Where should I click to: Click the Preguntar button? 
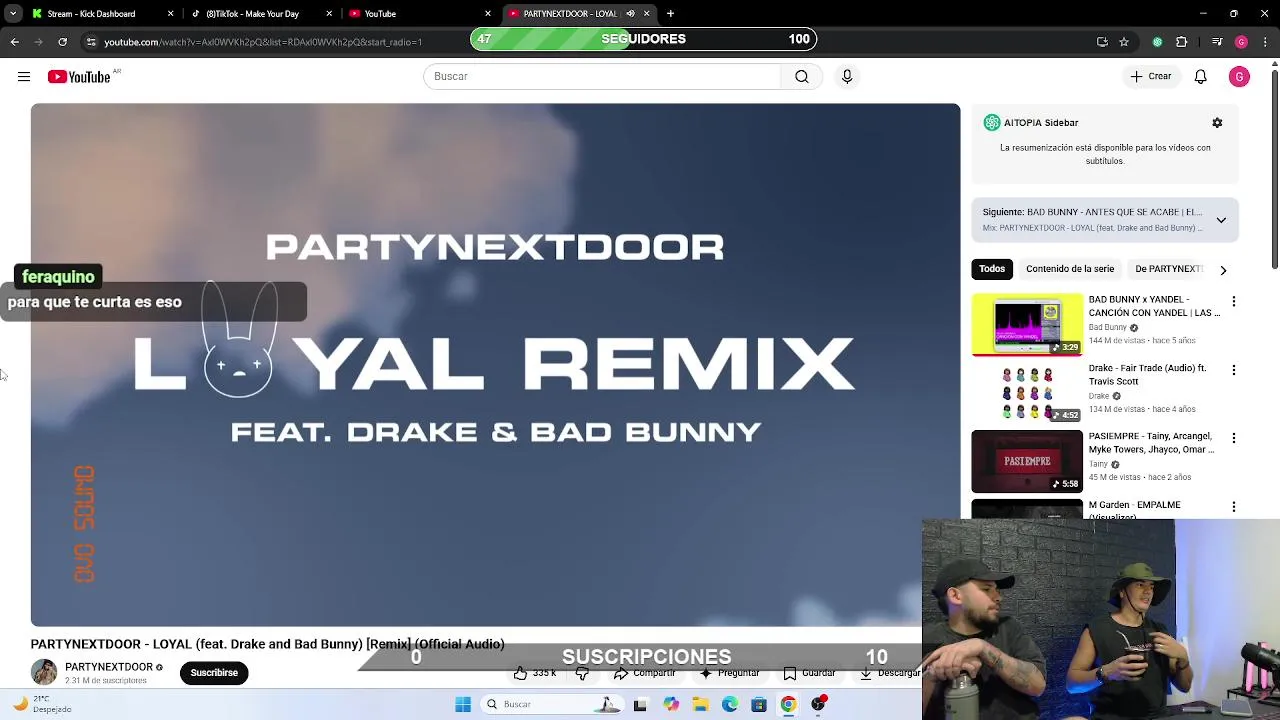(730, 674)
